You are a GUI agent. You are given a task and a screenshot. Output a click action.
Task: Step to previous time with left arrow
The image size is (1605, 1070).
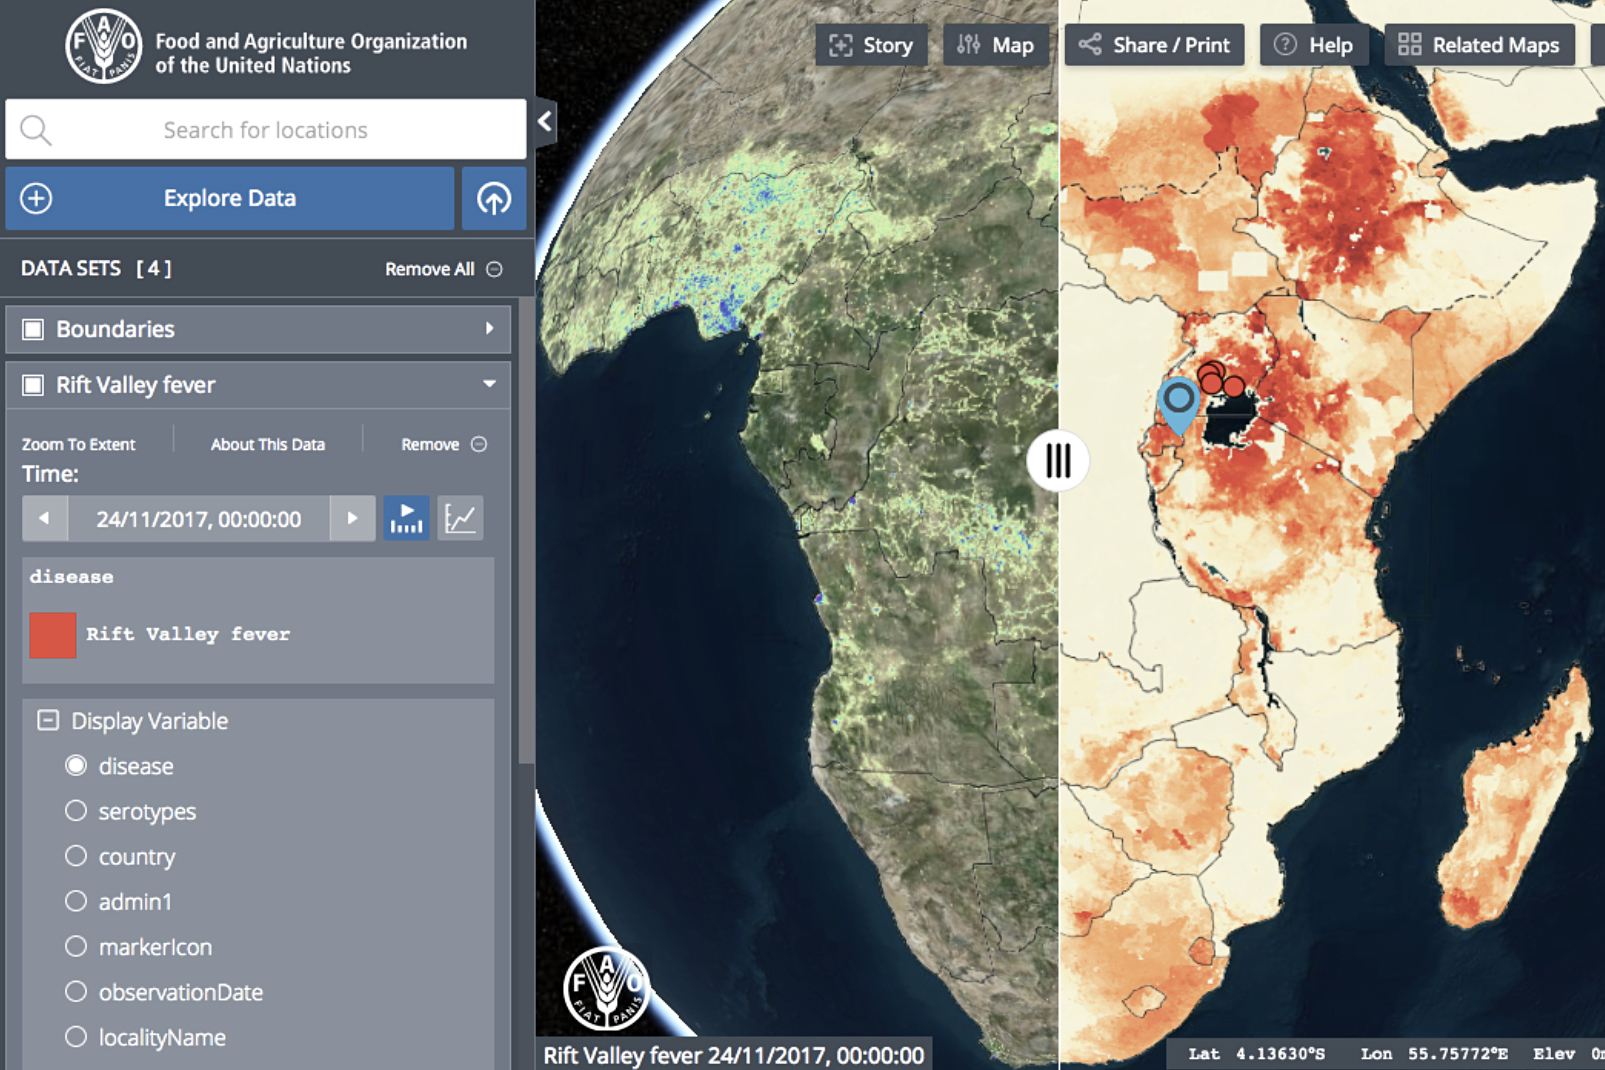(x=44, y=518)
